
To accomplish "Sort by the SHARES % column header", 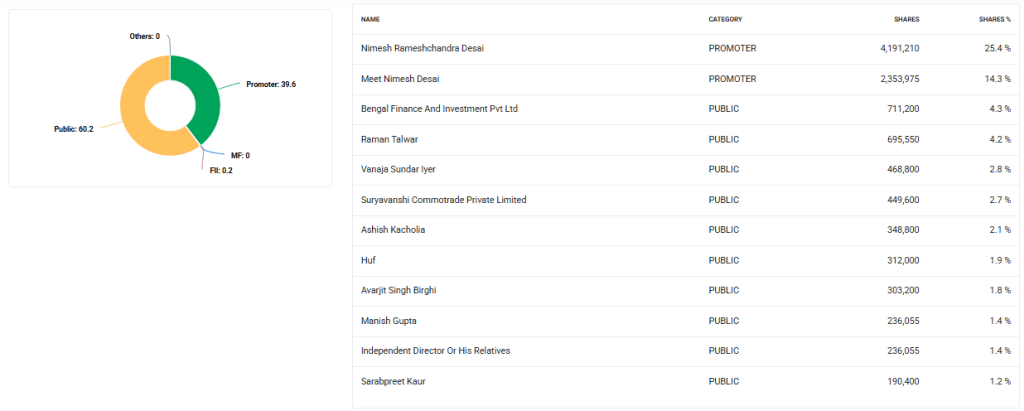I will (x=994, y=19).
